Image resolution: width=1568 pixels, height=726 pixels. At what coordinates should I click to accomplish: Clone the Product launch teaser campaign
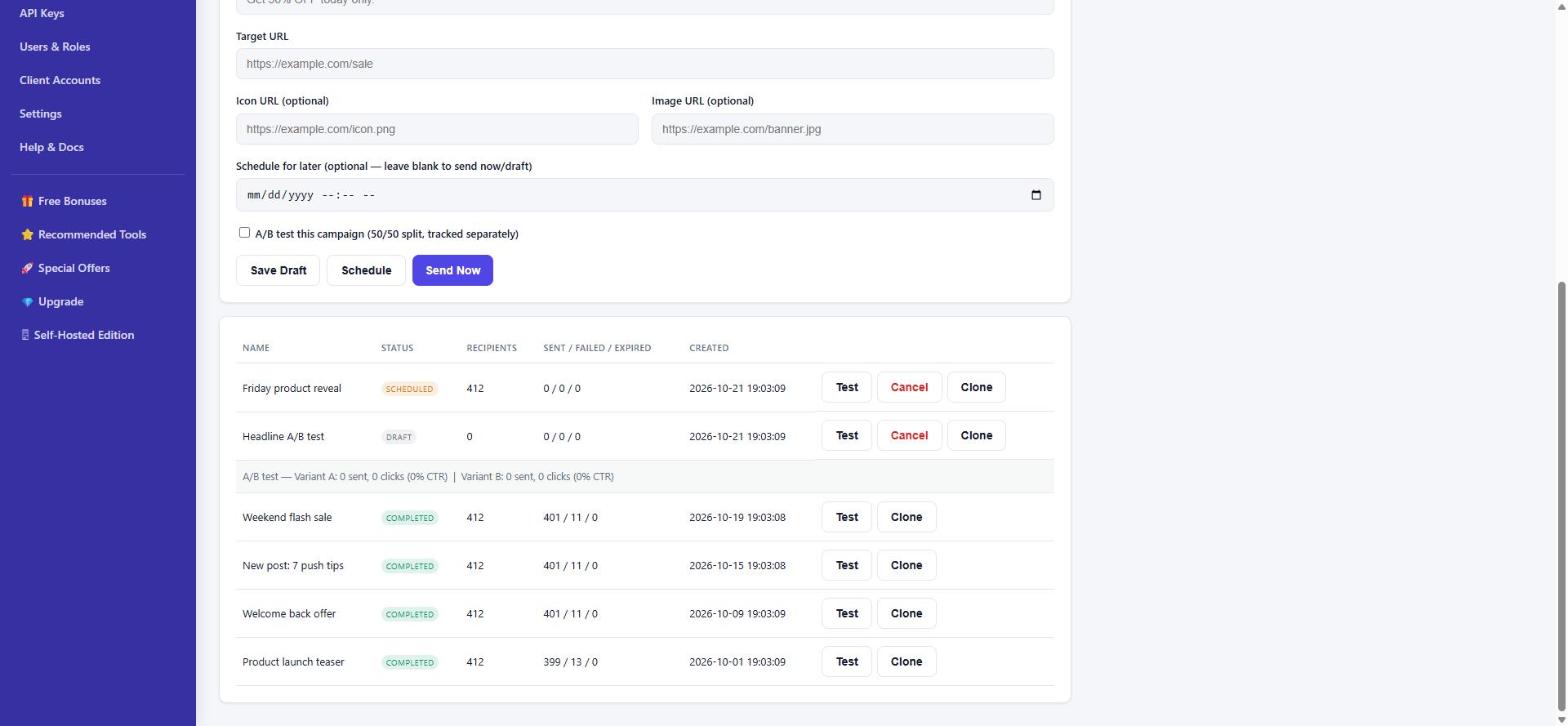point(906,661)
